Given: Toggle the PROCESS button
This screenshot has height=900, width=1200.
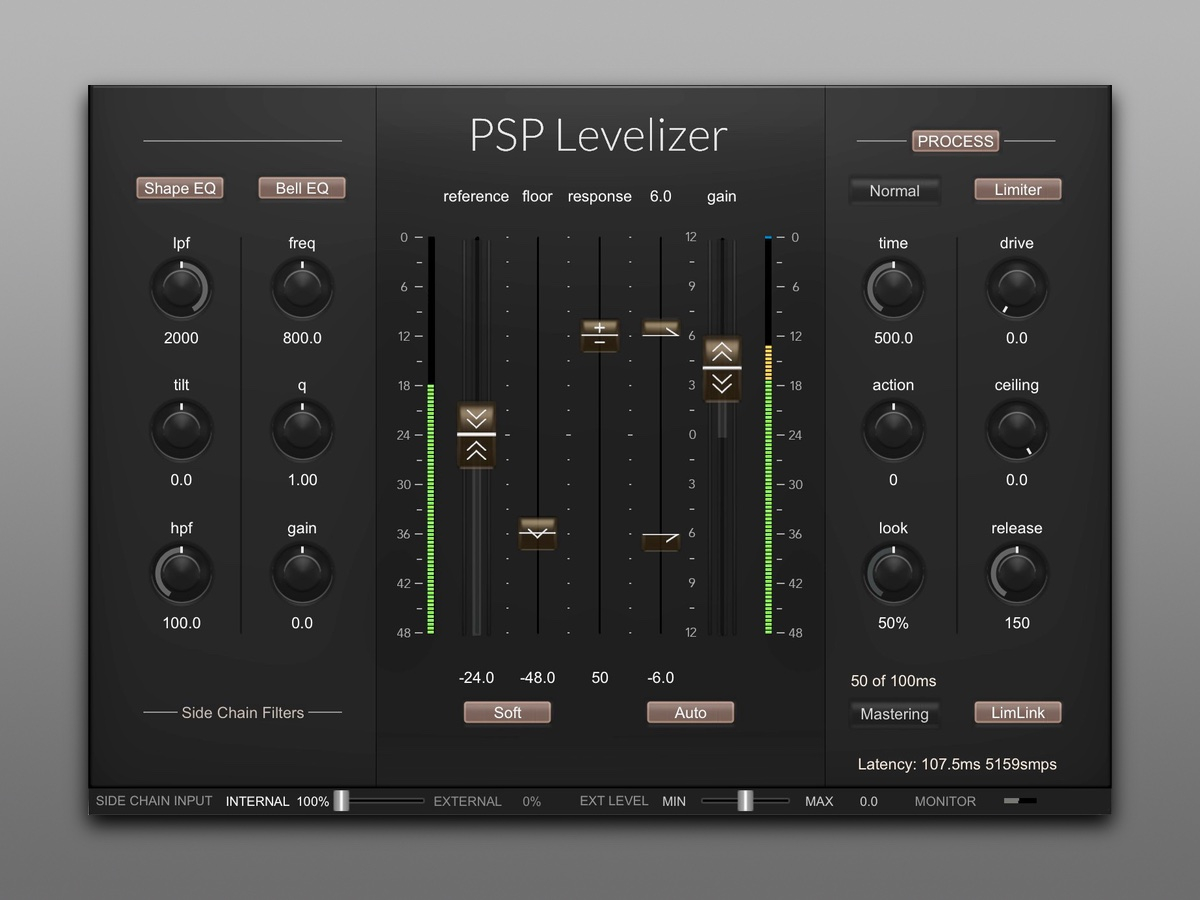Looking at the screenshot, I should [956, 141].
